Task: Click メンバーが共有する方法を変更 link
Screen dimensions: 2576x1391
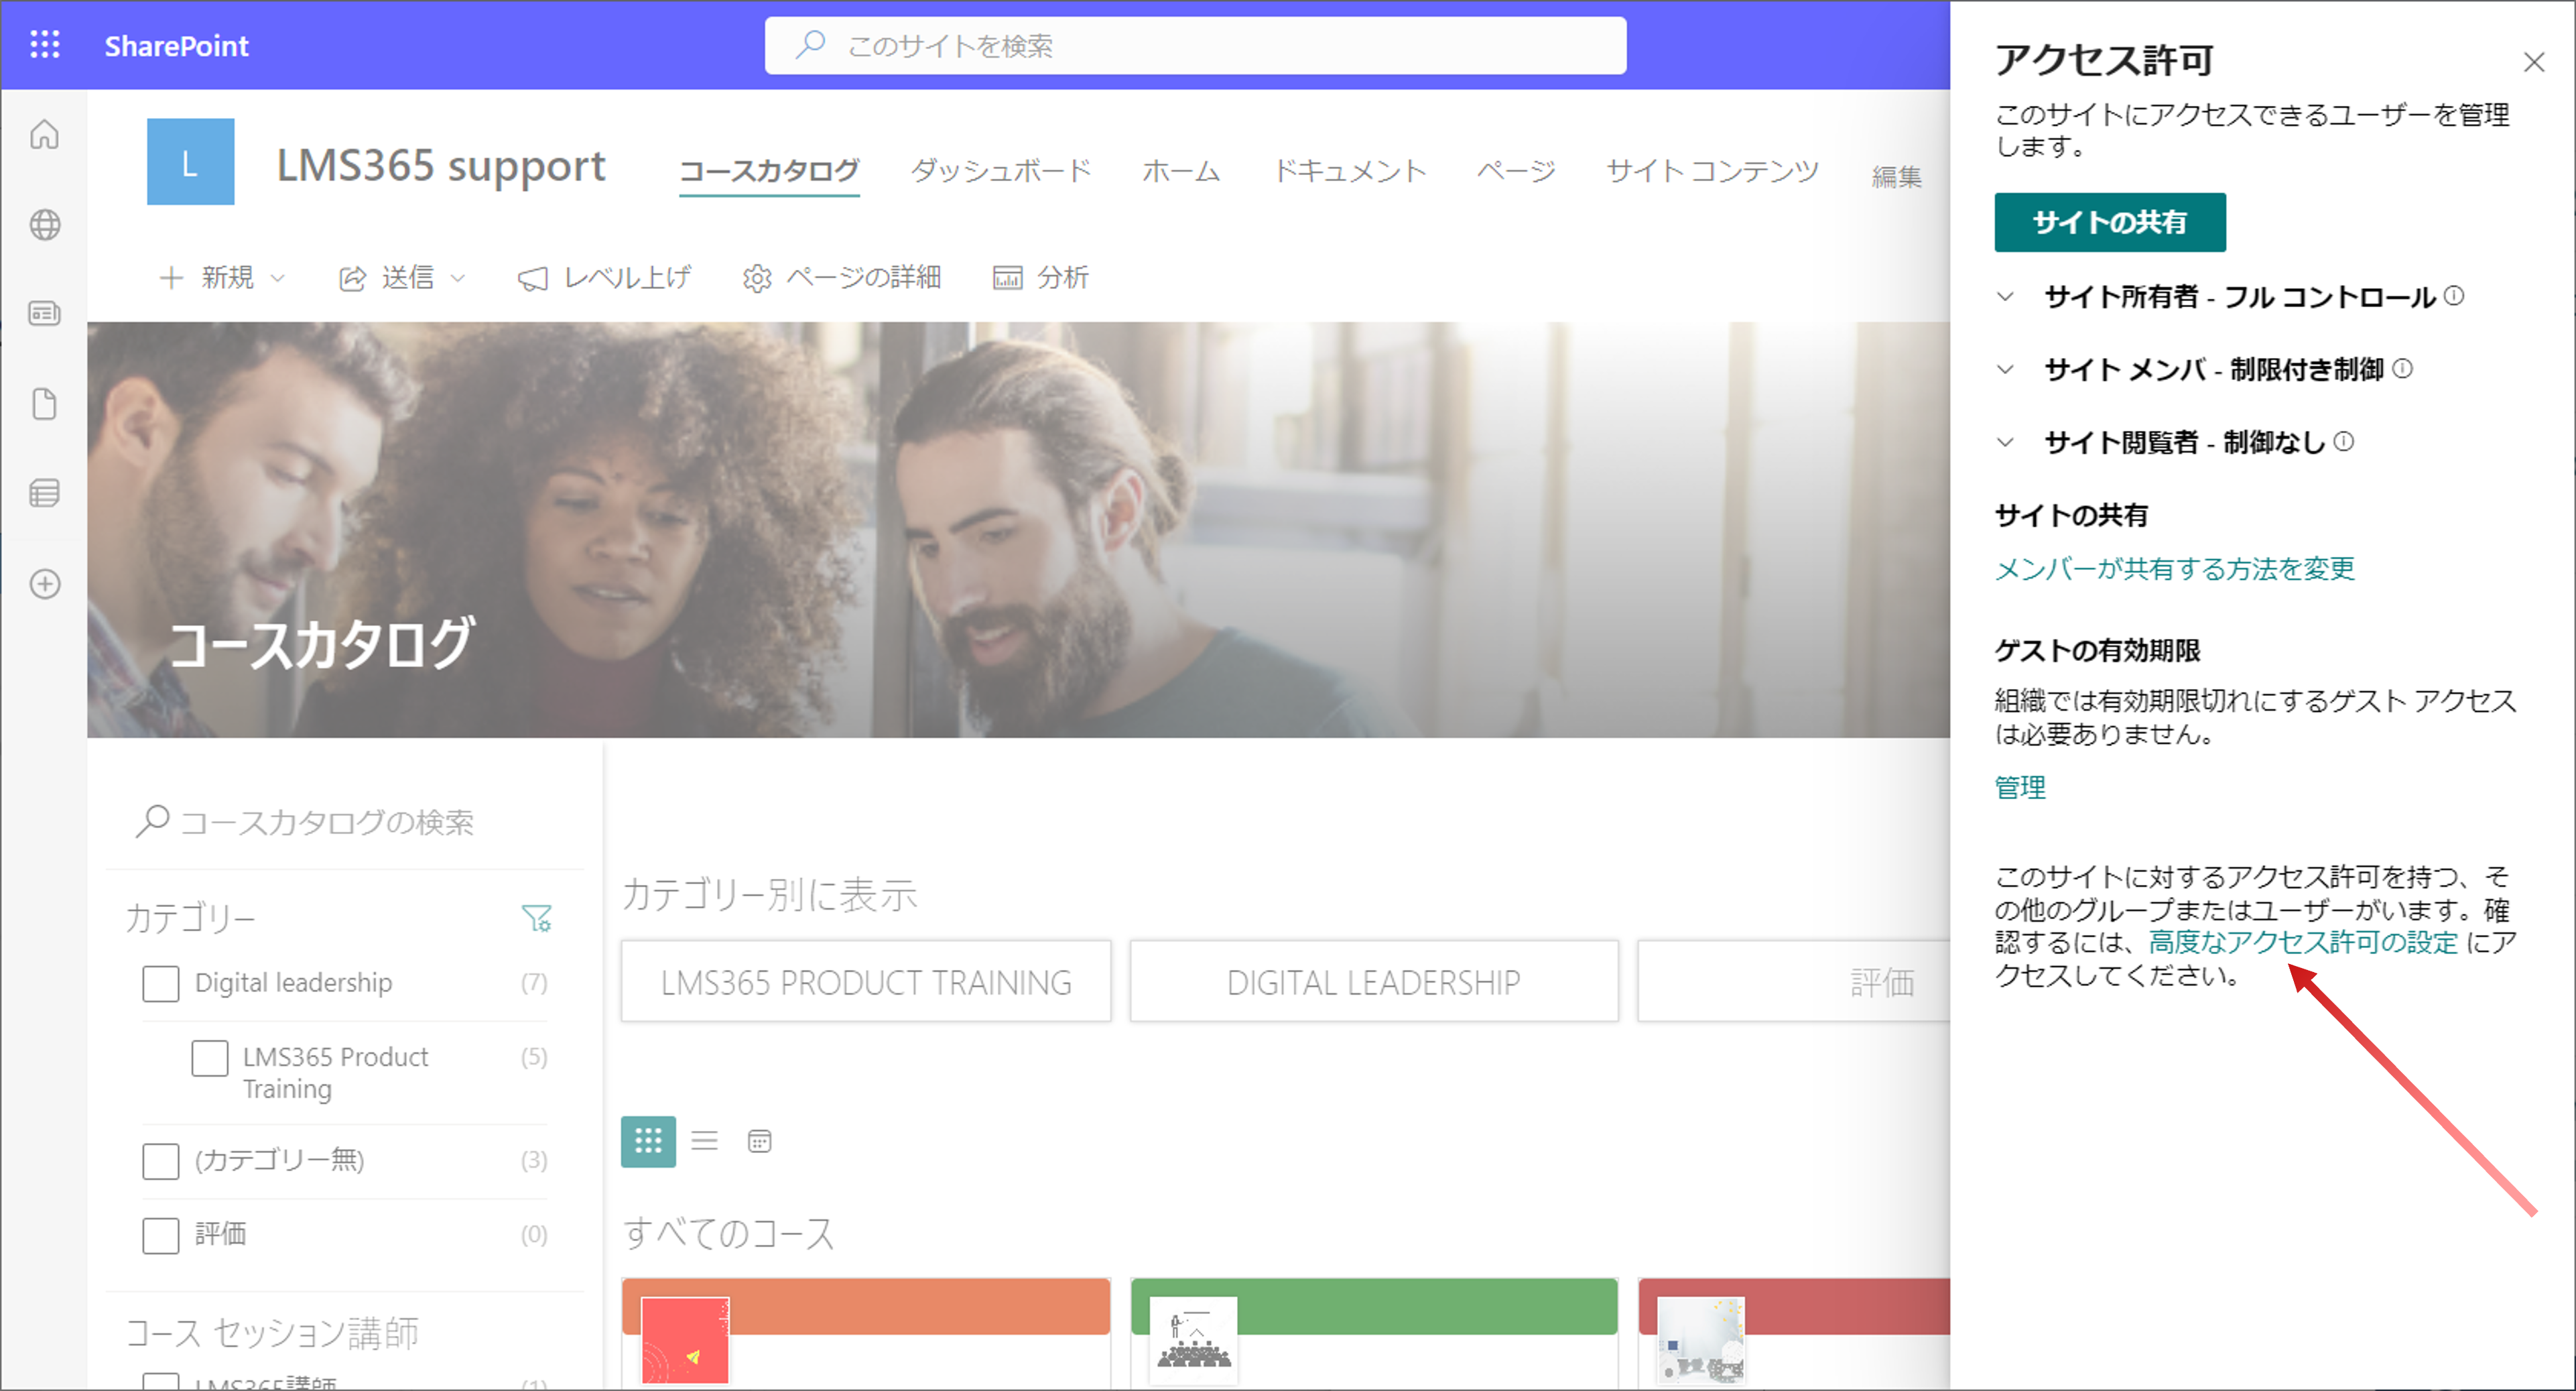Action: tap(2175, 569)
